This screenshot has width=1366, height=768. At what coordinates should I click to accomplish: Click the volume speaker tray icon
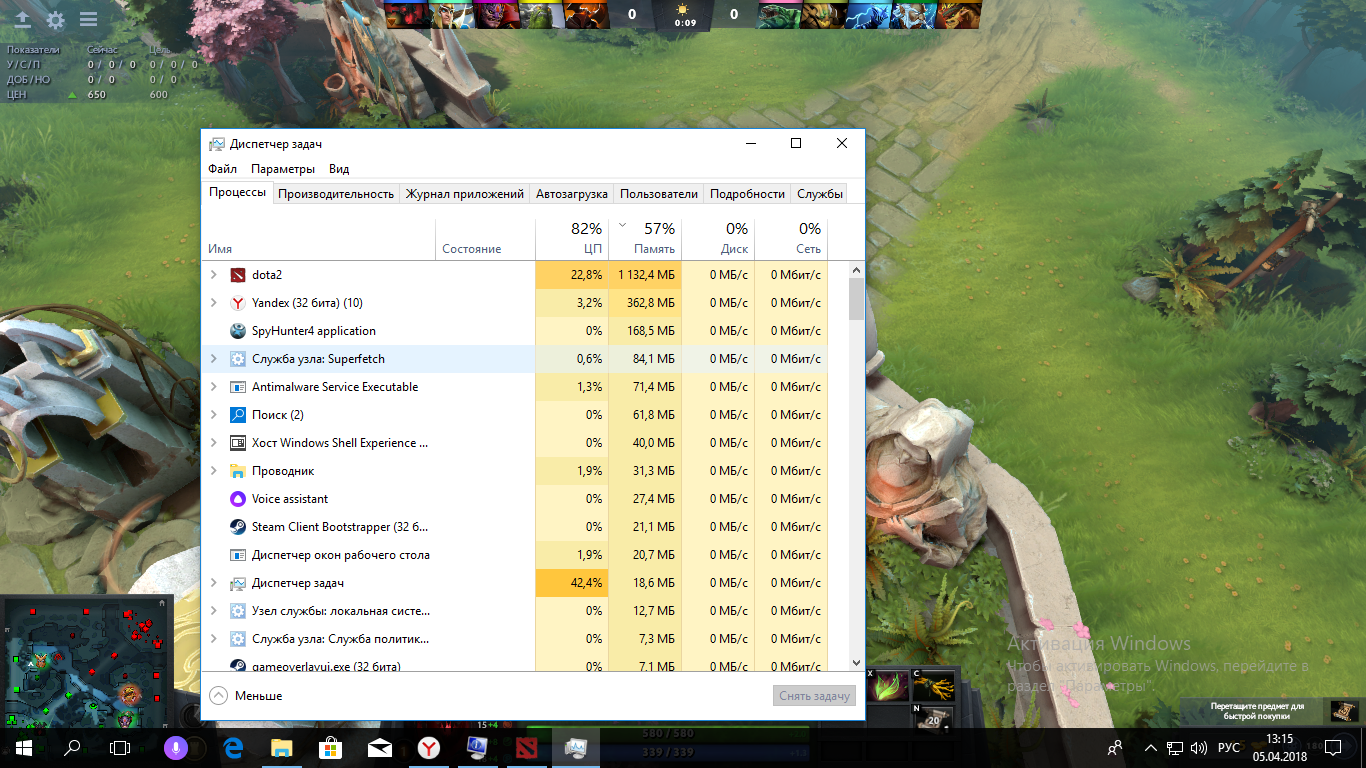pos(1199,748)
